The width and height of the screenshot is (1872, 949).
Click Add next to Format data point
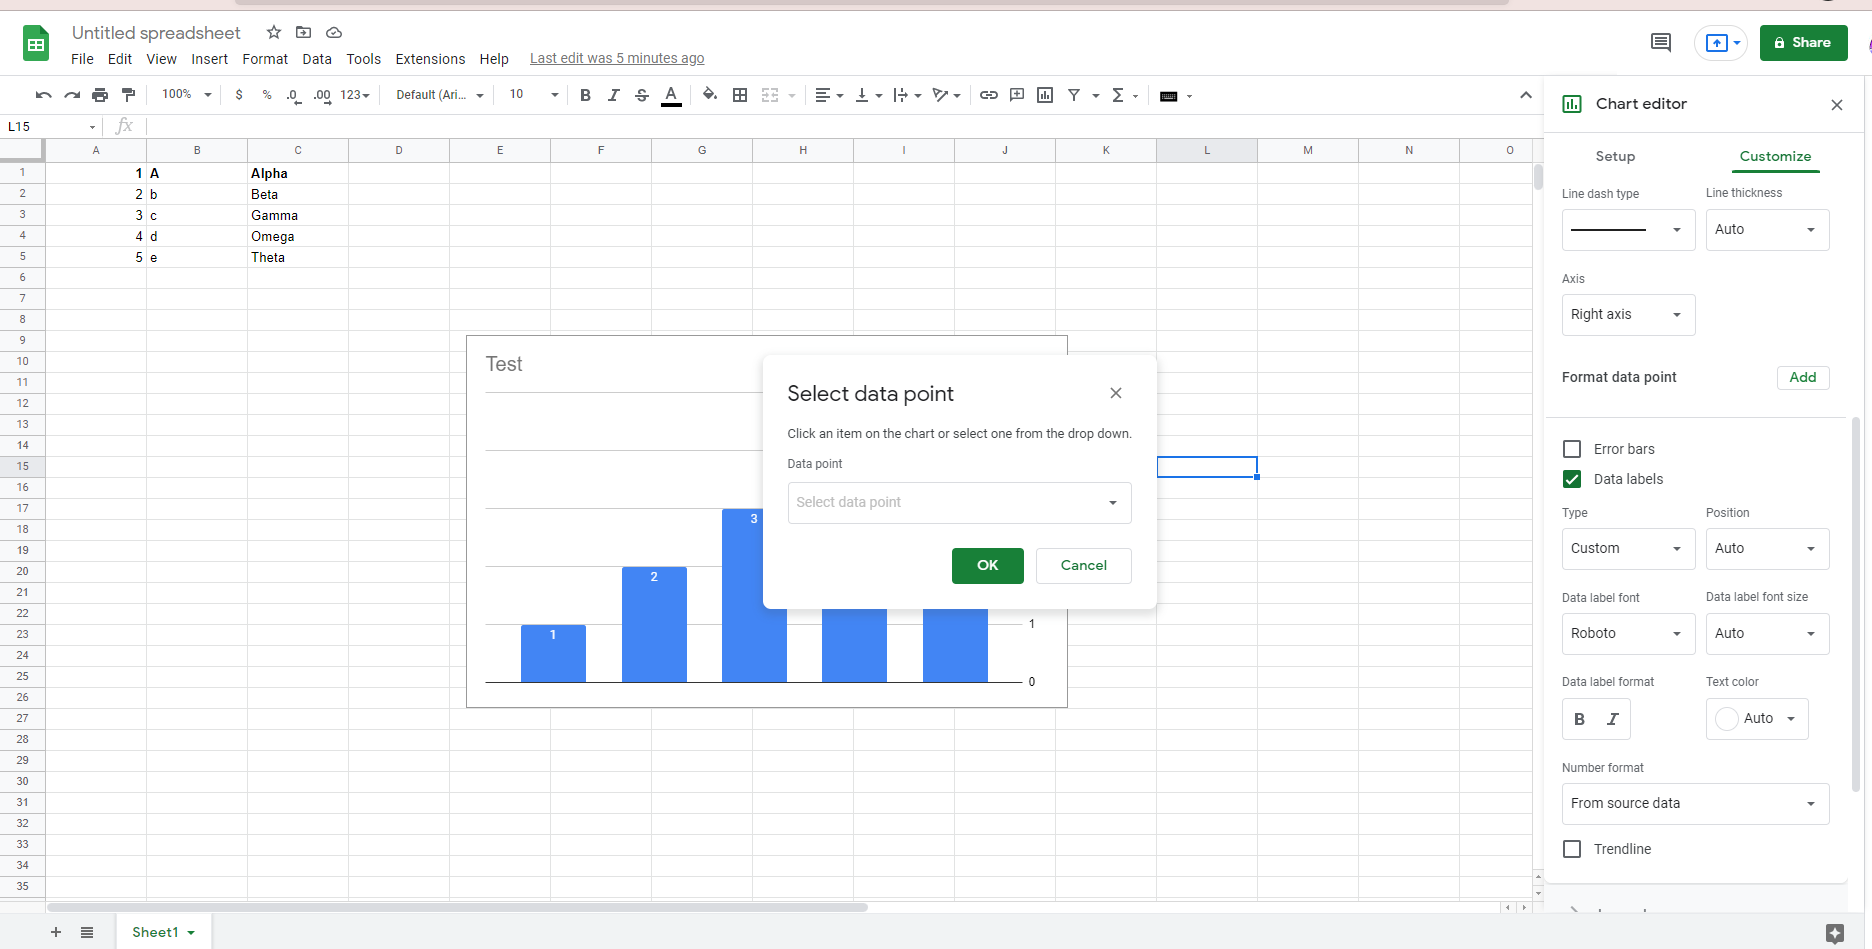point(1802,377)
